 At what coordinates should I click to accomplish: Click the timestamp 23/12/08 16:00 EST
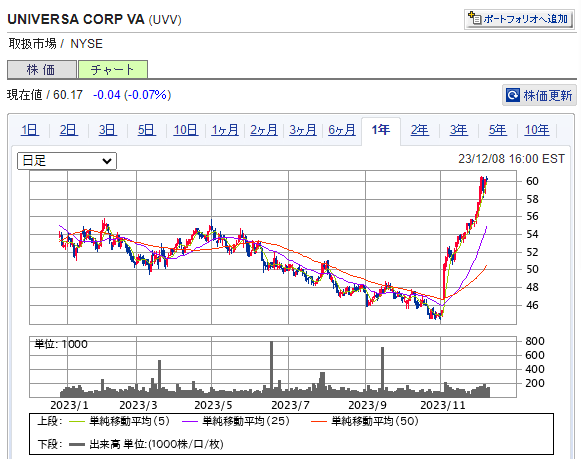click(x=511, y=159)
